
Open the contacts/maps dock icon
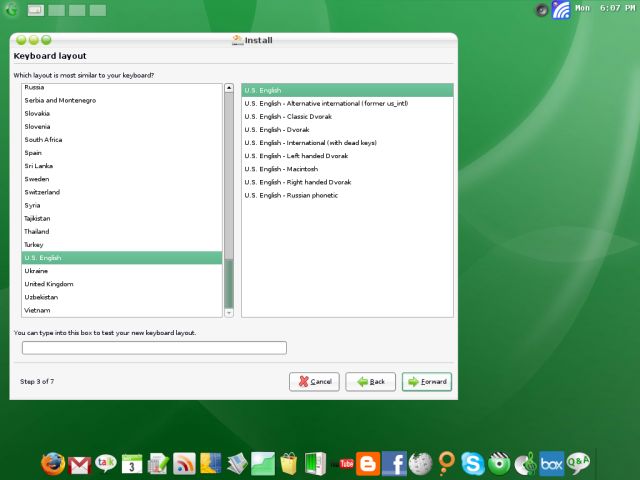[211, 464]
